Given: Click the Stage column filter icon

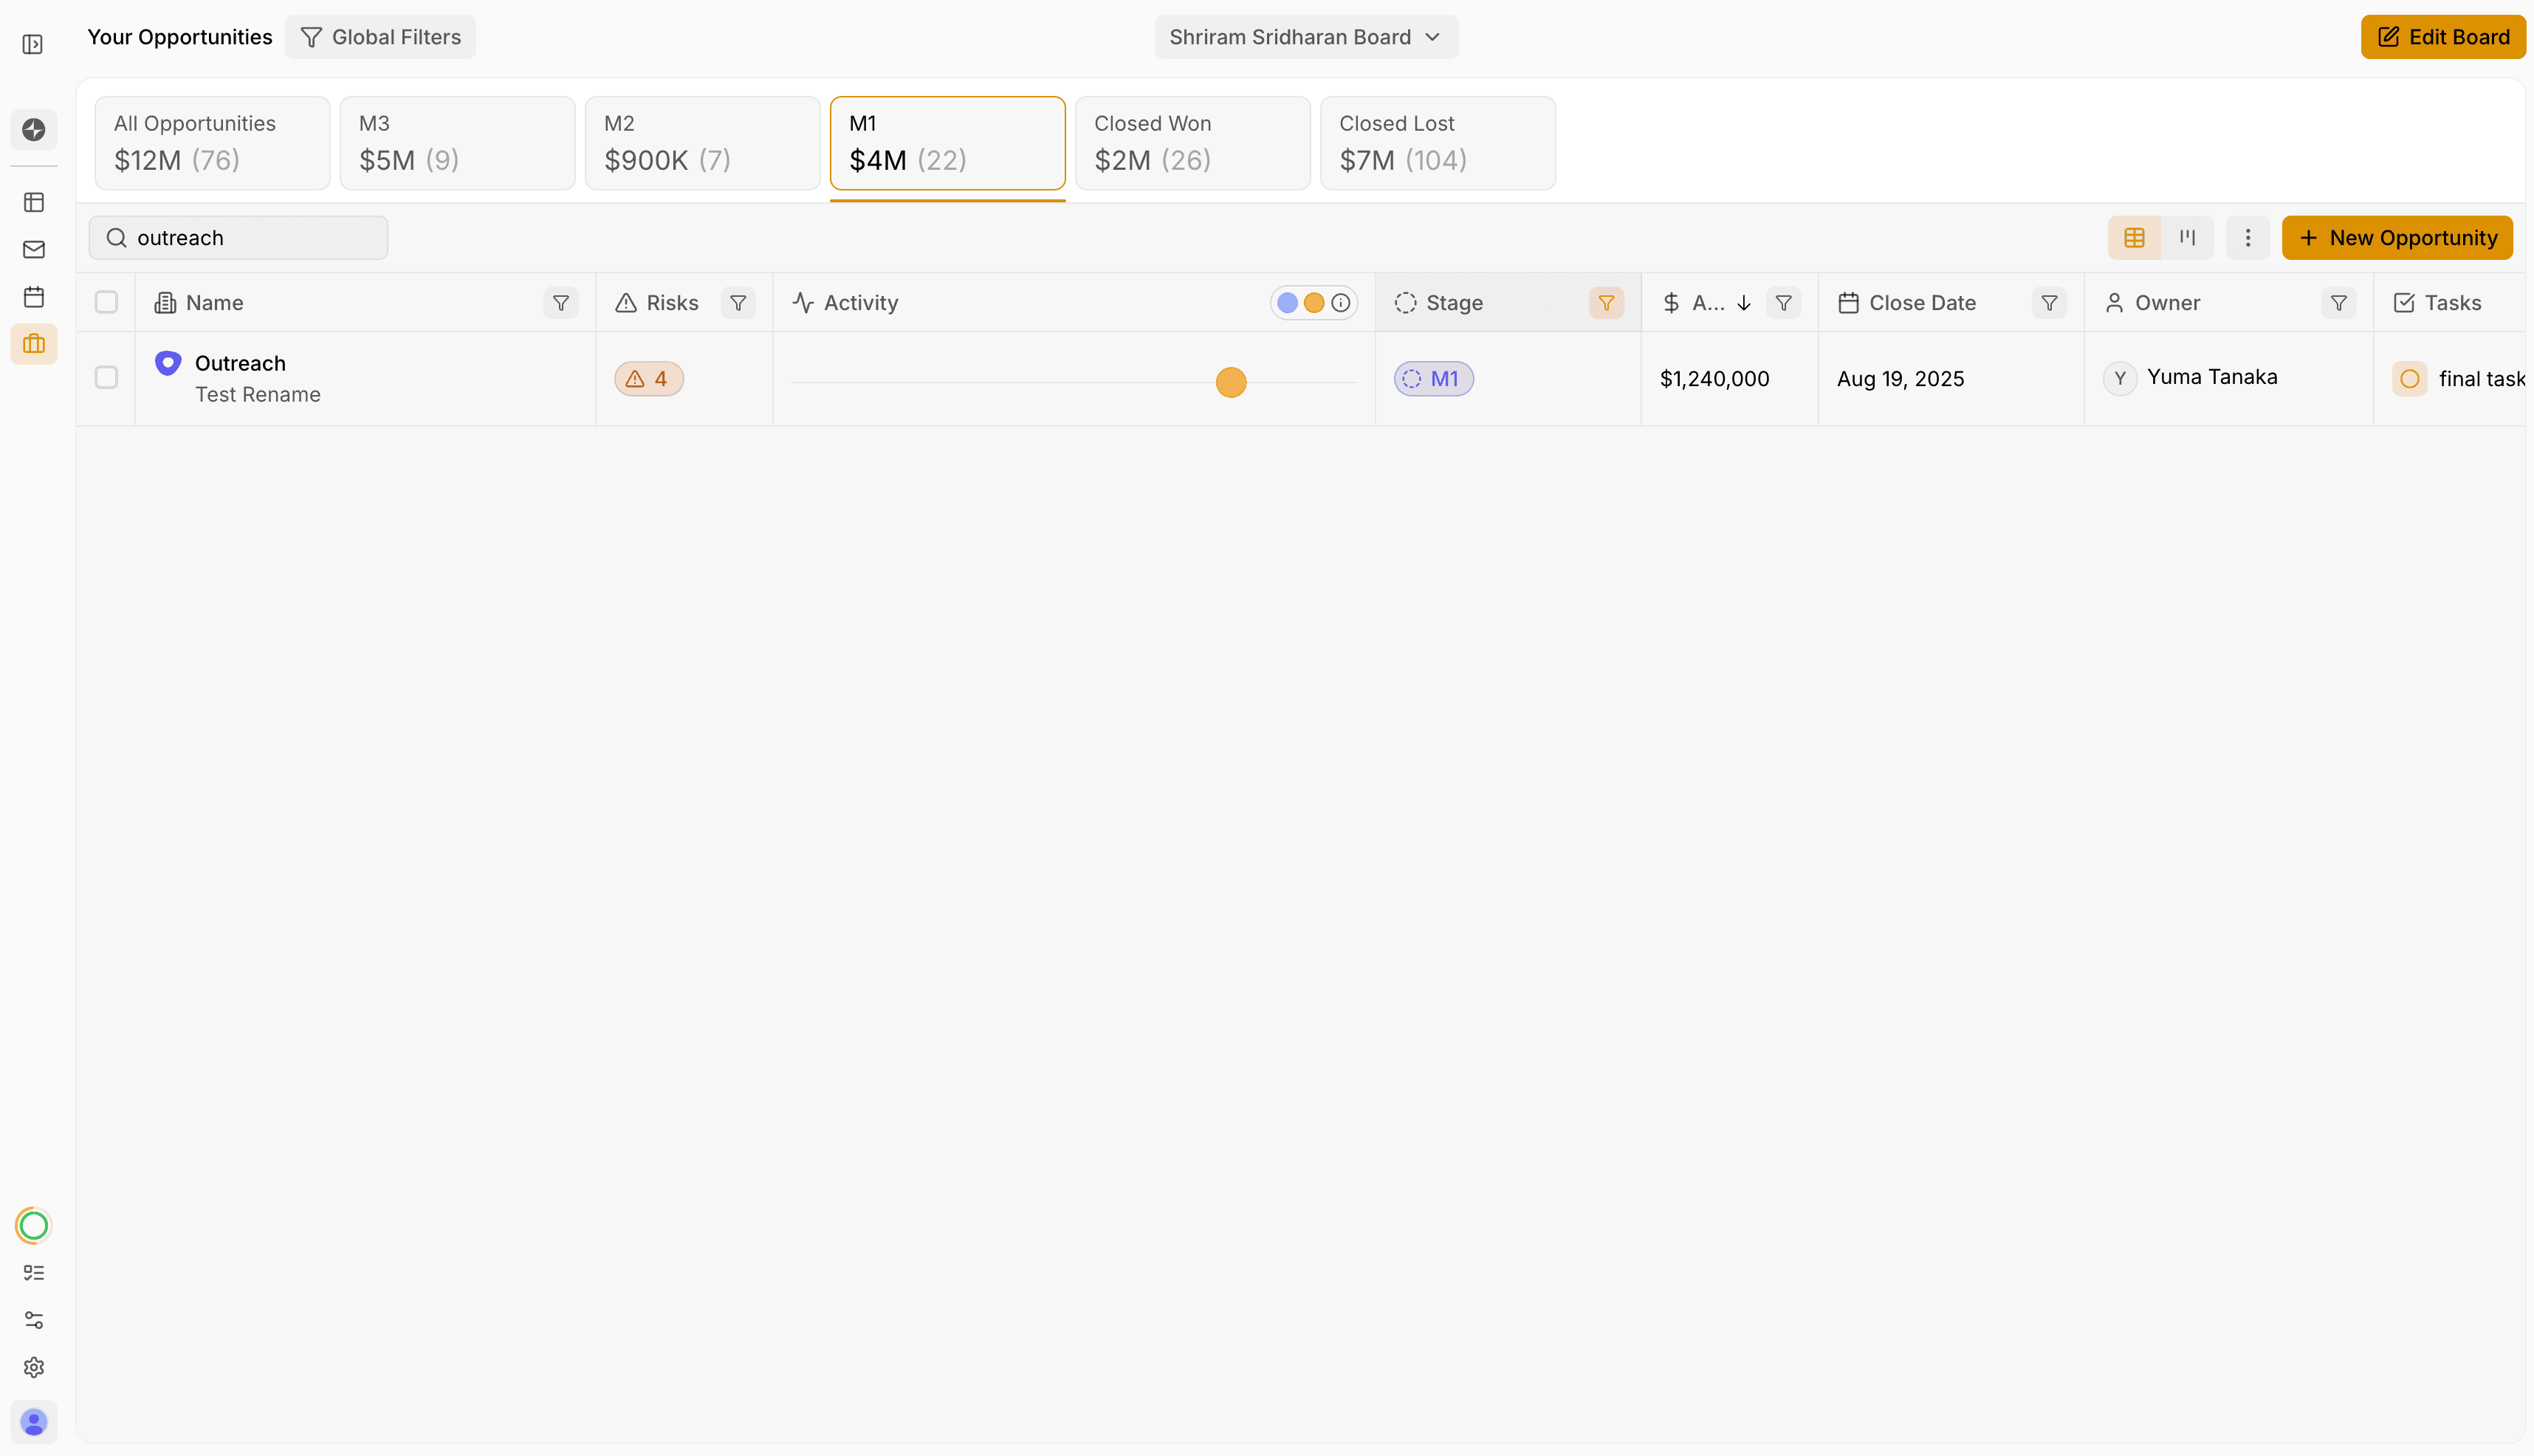Looking at the screenshot, I should (1606, 303).
